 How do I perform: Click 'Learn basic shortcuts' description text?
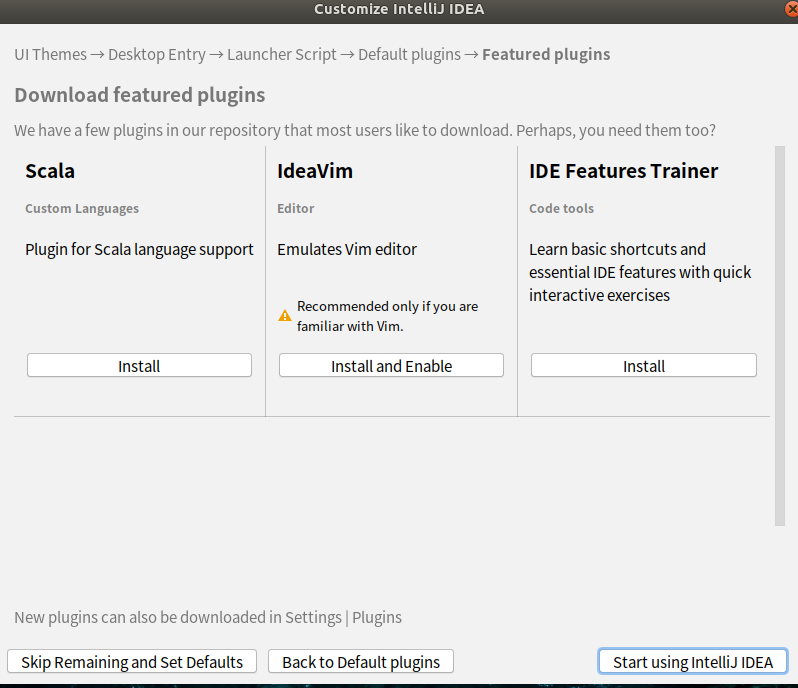[640, 272]
